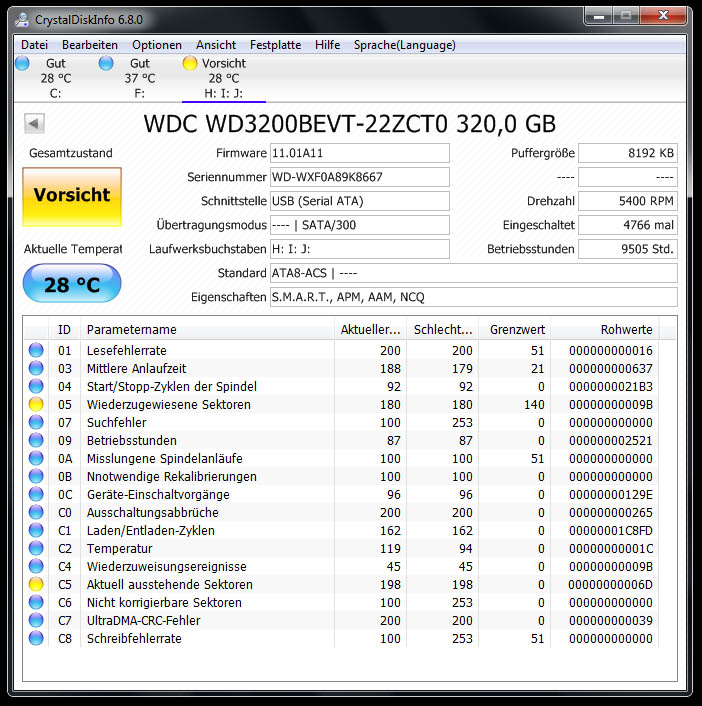This screenshot has width=702, height=706.
Task: Click the Parametername column header
Action: coord(207,330)
